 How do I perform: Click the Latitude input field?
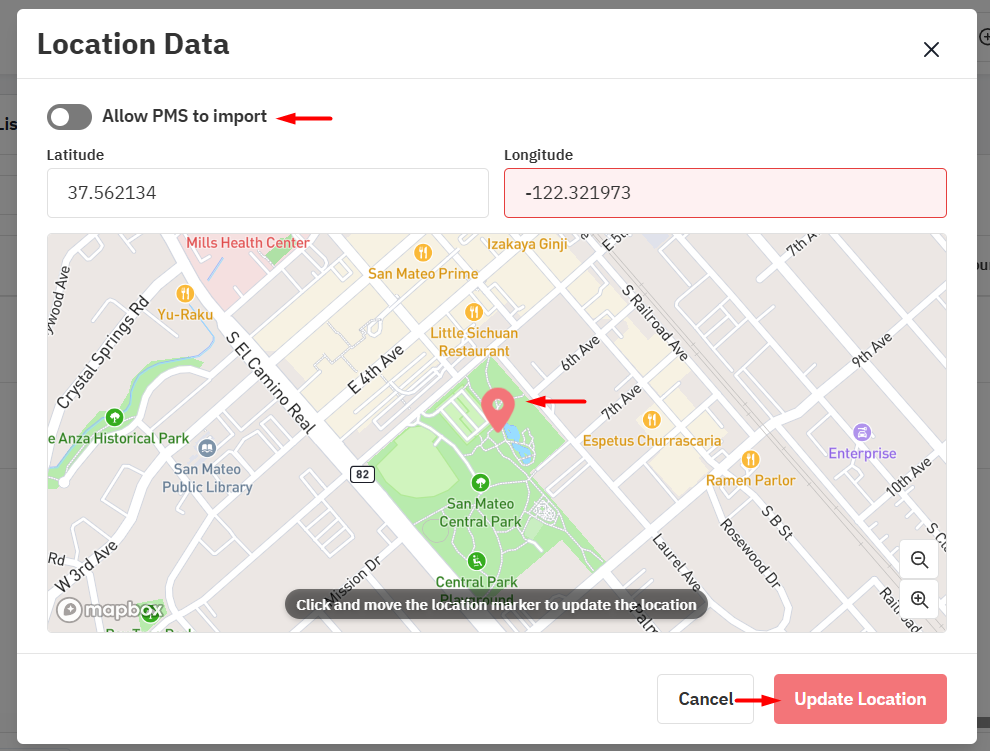click(x=268, y=193)
